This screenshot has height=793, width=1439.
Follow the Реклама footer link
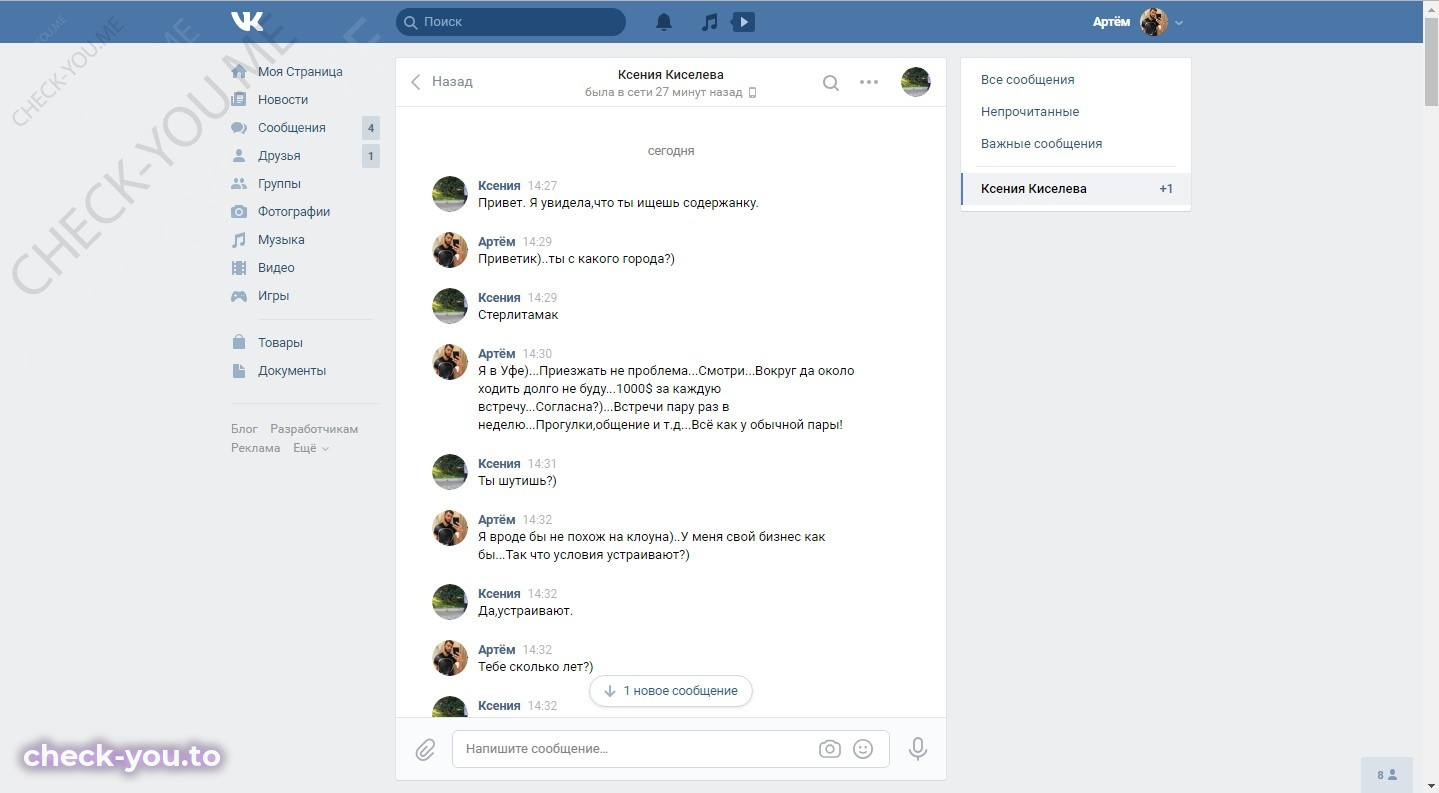(256, 448)
